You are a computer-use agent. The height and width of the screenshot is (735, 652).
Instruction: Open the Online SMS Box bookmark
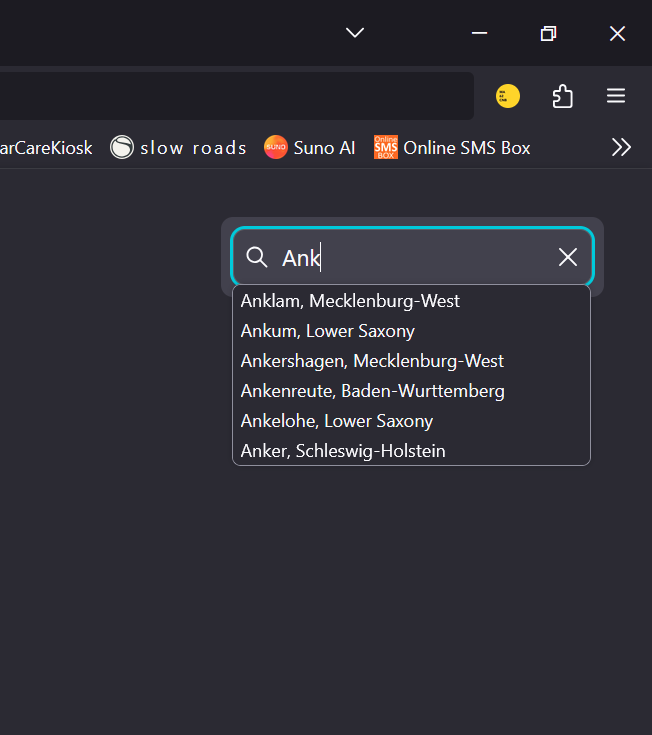452,148
